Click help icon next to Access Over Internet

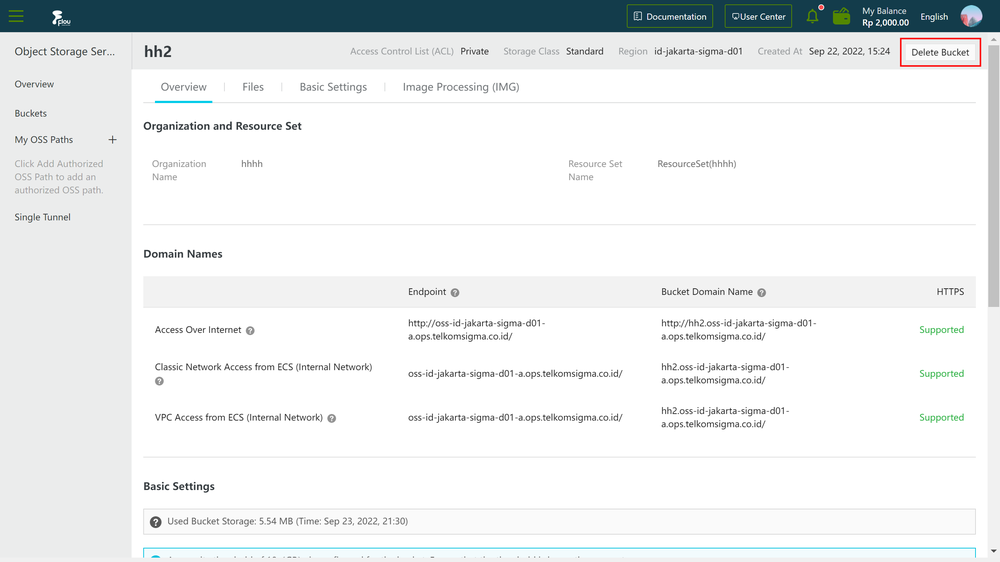[250, 330]
